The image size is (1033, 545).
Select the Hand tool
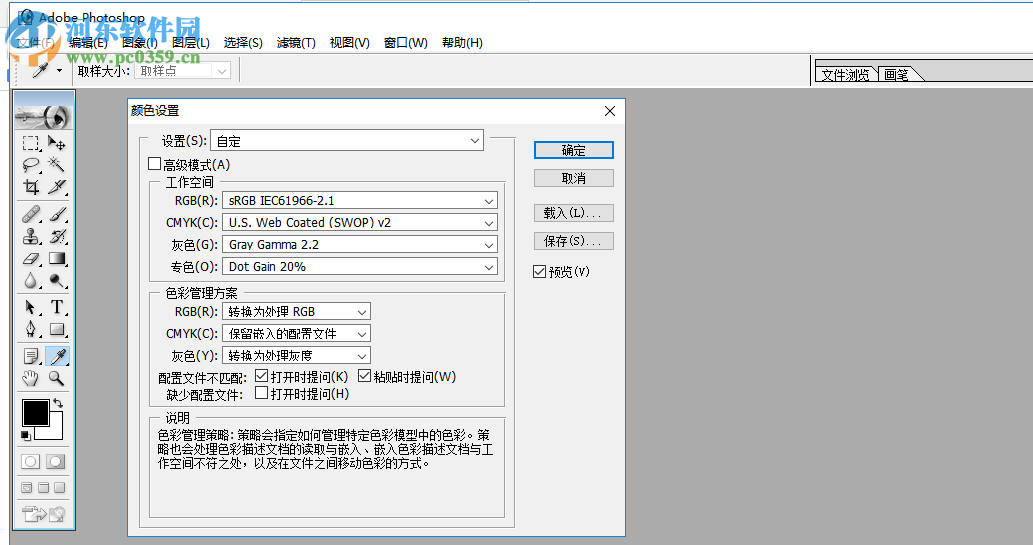click(x=30, y=378)
